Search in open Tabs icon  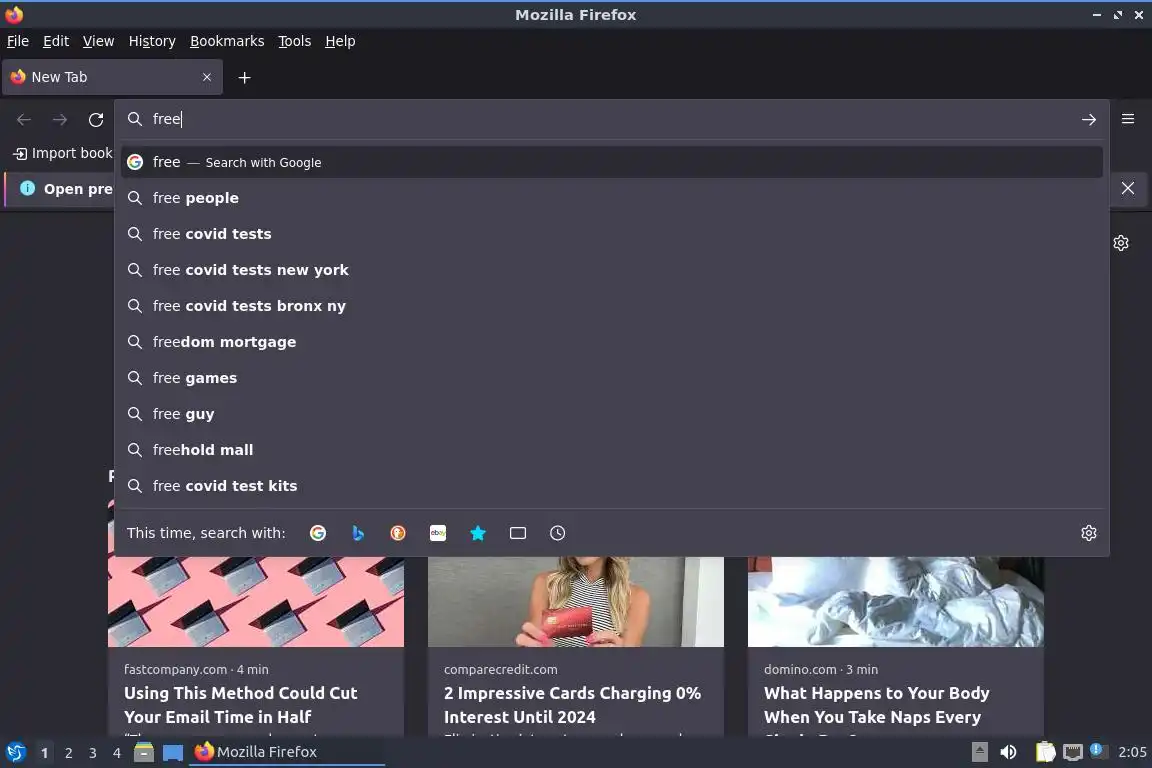[x=518, y=533]
